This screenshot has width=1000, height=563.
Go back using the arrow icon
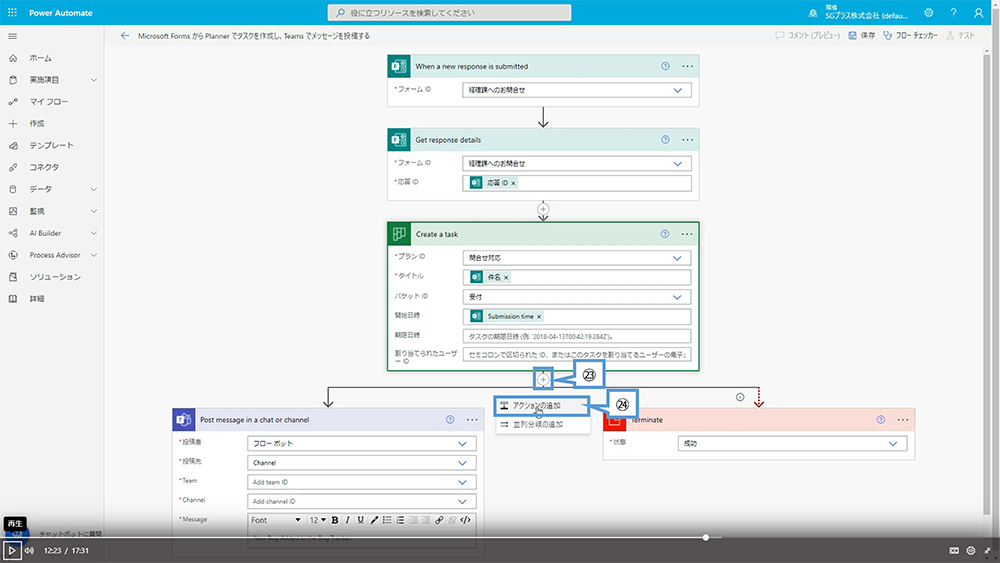click(124, 36)
